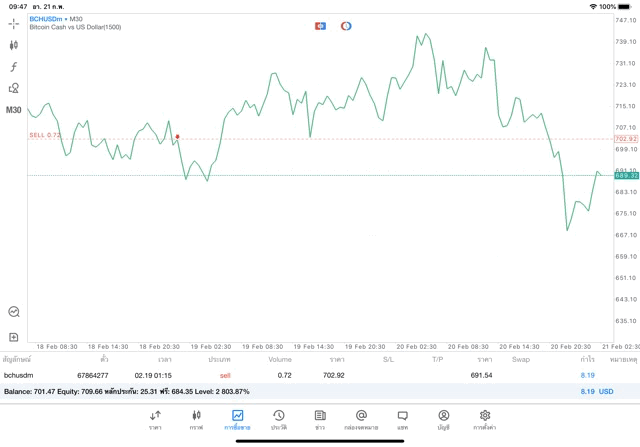640x447 pixels.
Task: Open the ประวัติ history tab
Action: tap(278, 419)
